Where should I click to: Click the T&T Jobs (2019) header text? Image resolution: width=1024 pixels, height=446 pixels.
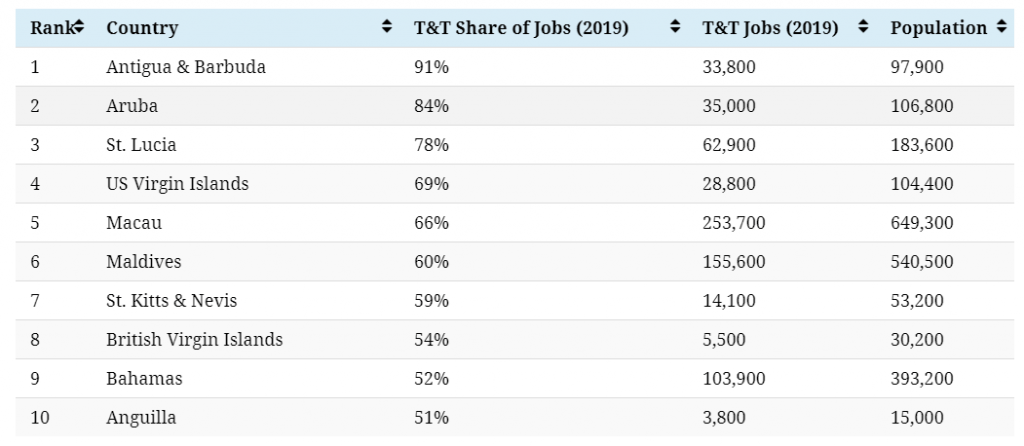click(x=770, y=28)
